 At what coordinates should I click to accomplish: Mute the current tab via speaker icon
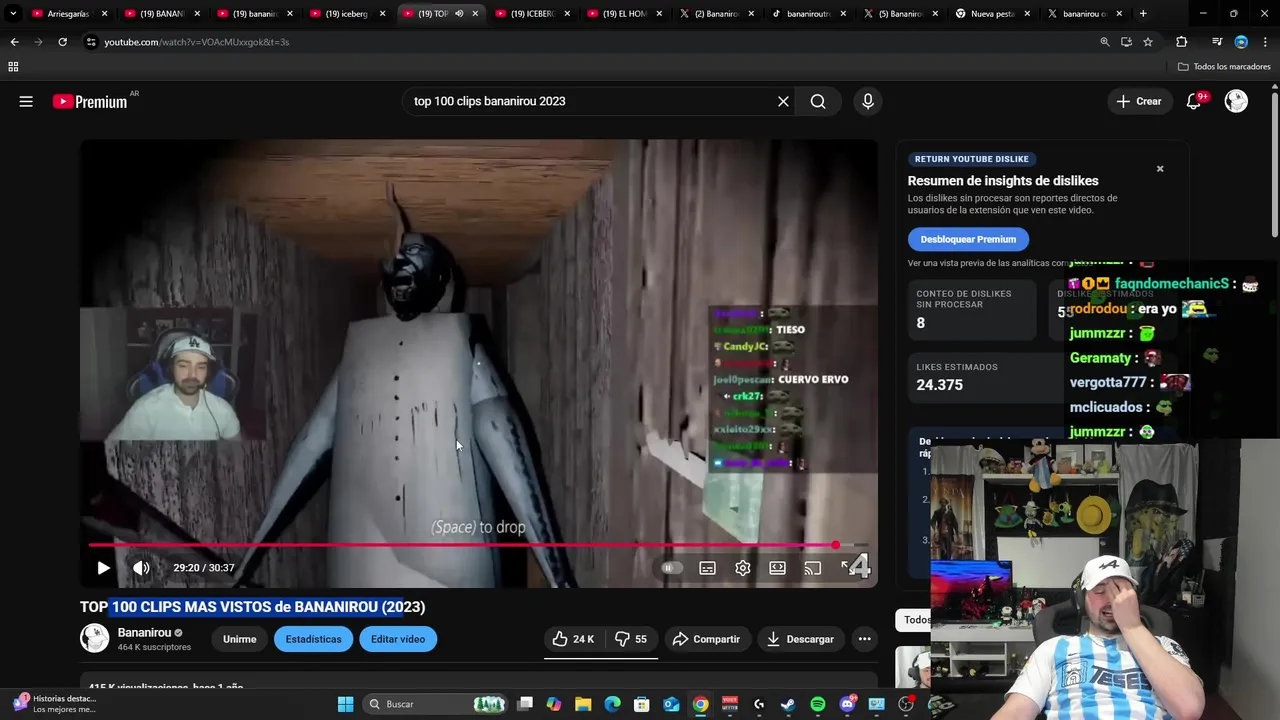(x=459, y=14)
